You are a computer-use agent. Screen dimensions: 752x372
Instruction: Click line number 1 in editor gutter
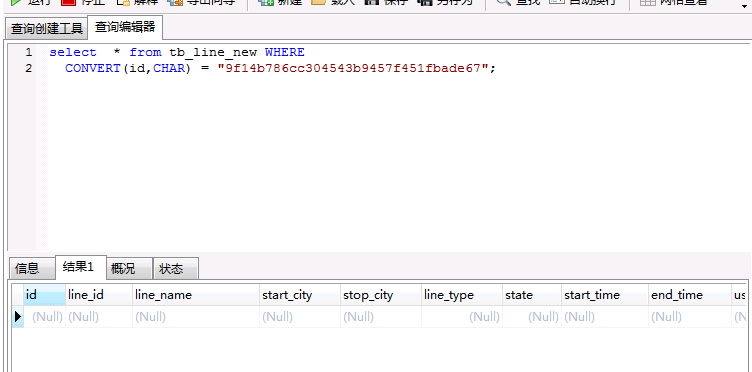(29, 52)
